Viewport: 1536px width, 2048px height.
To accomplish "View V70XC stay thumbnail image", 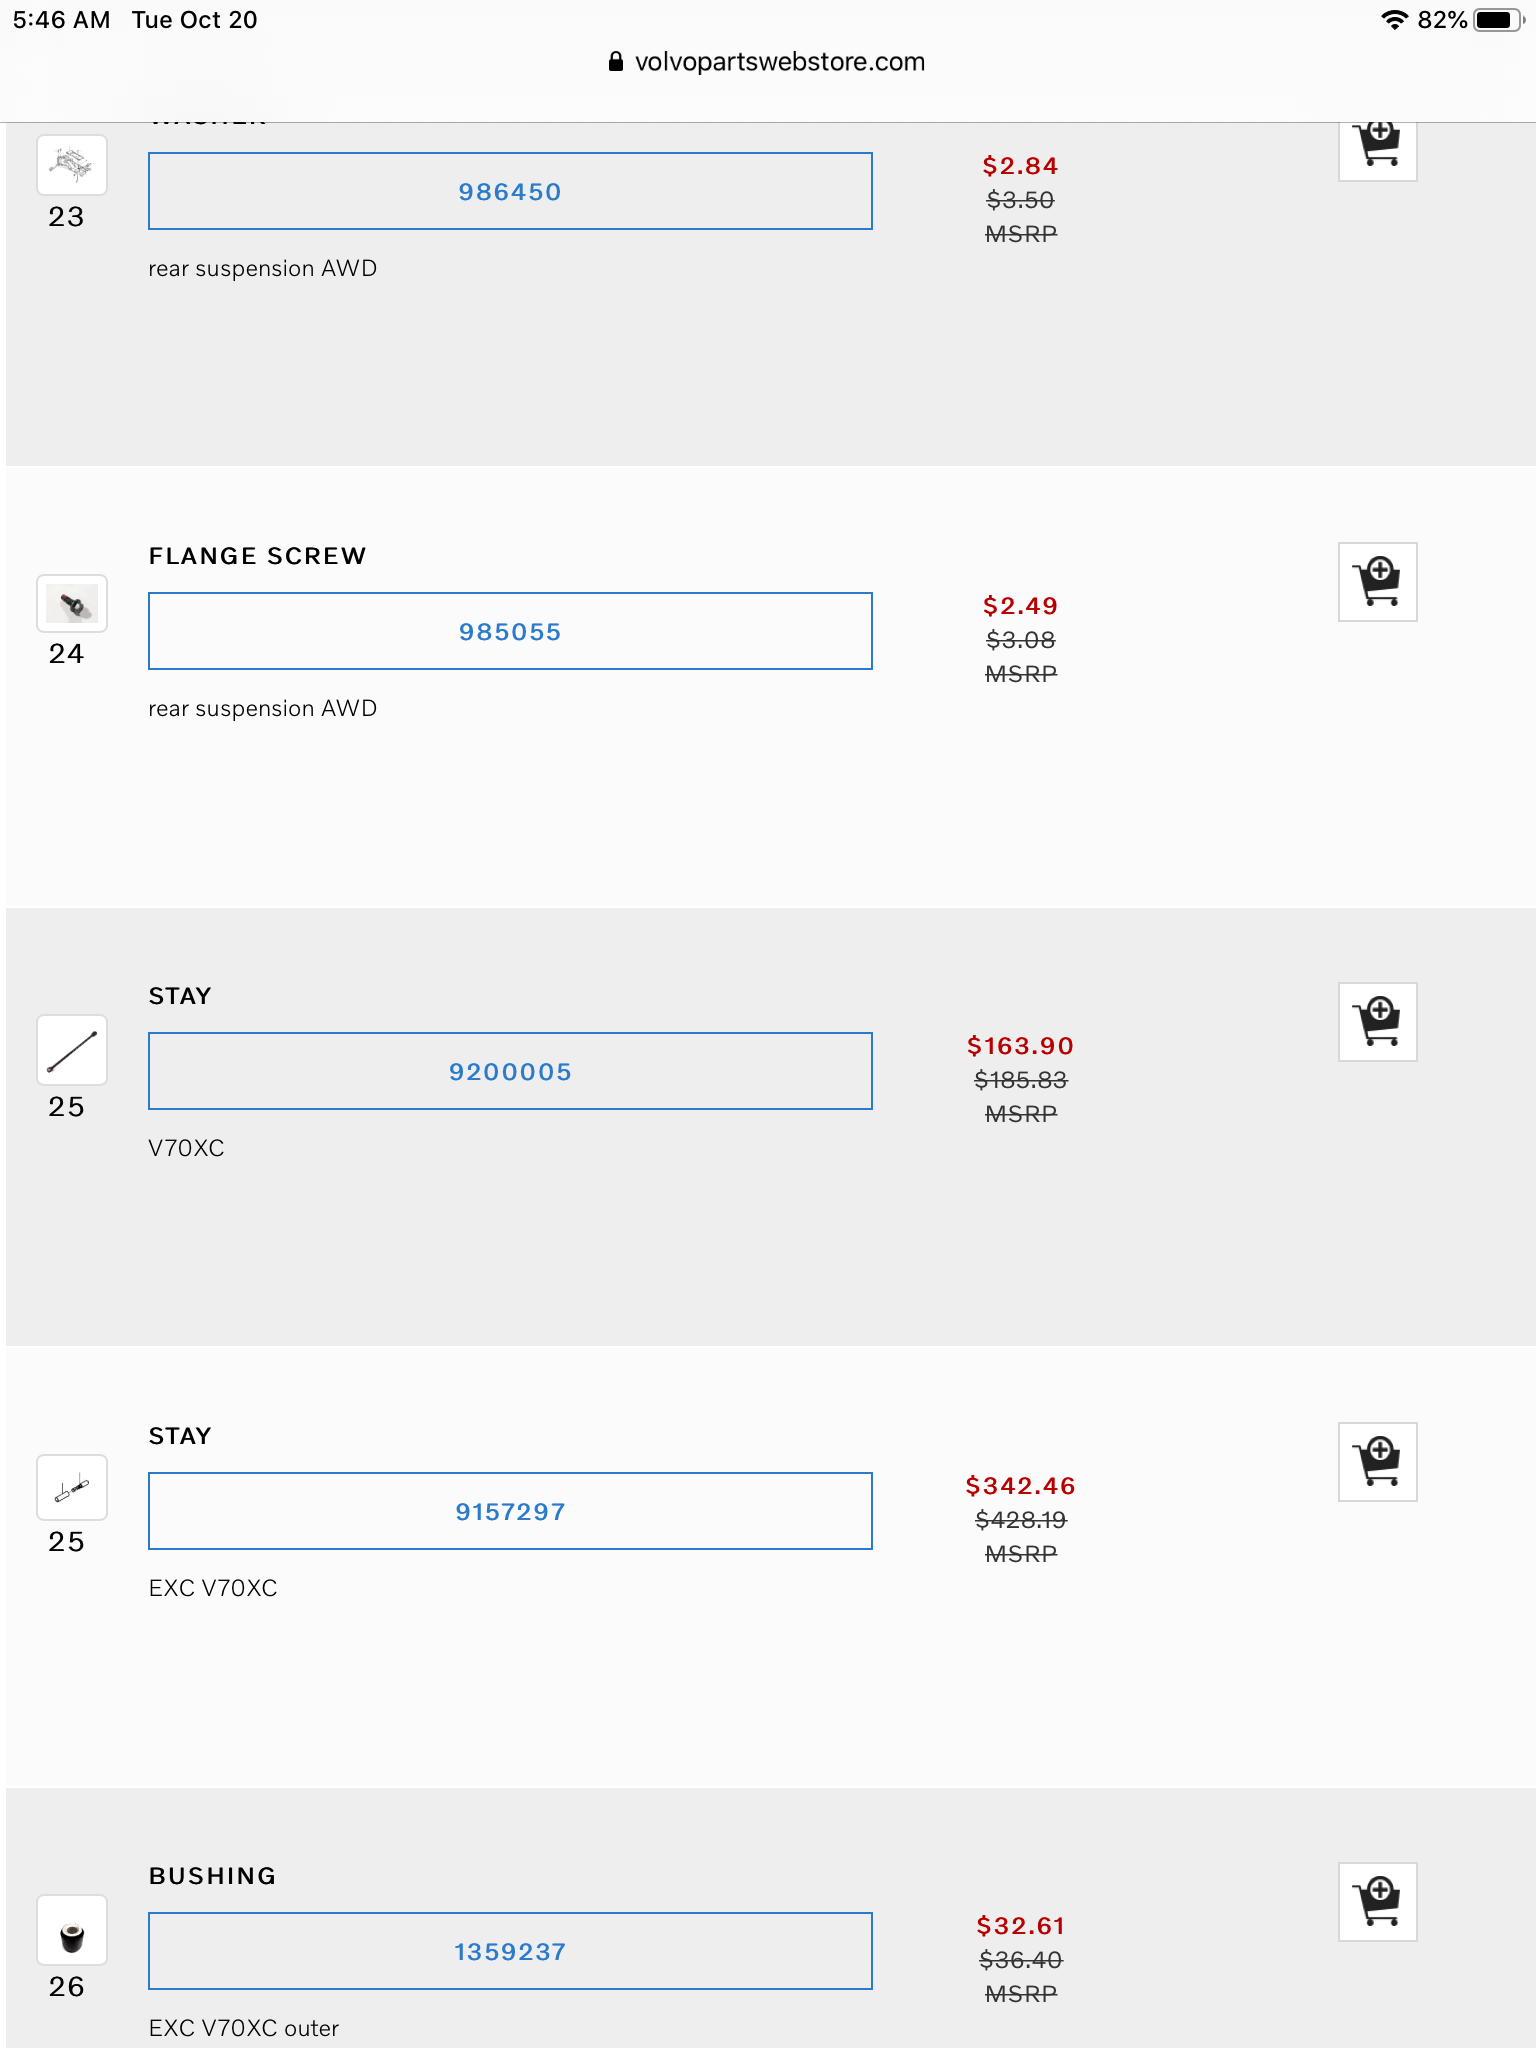I will pos(72,1050).
